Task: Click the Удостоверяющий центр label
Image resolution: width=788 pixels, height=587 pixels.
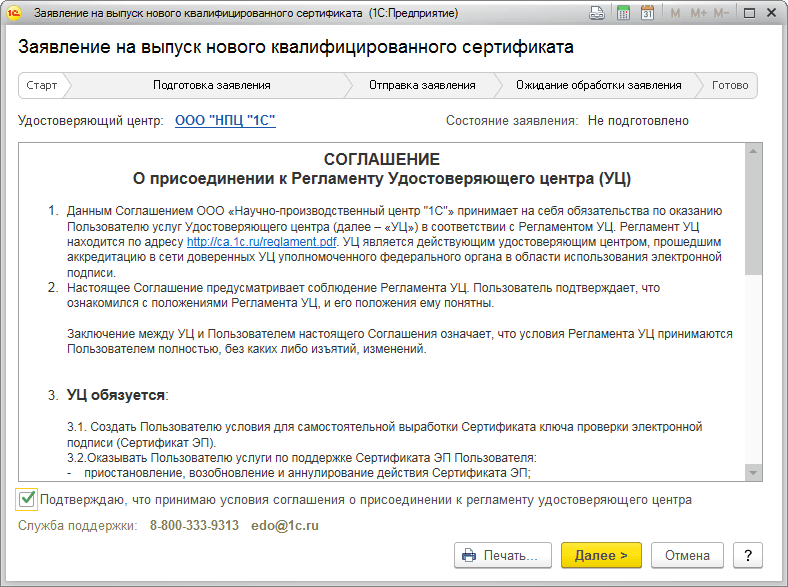Action: click(90, 121)
